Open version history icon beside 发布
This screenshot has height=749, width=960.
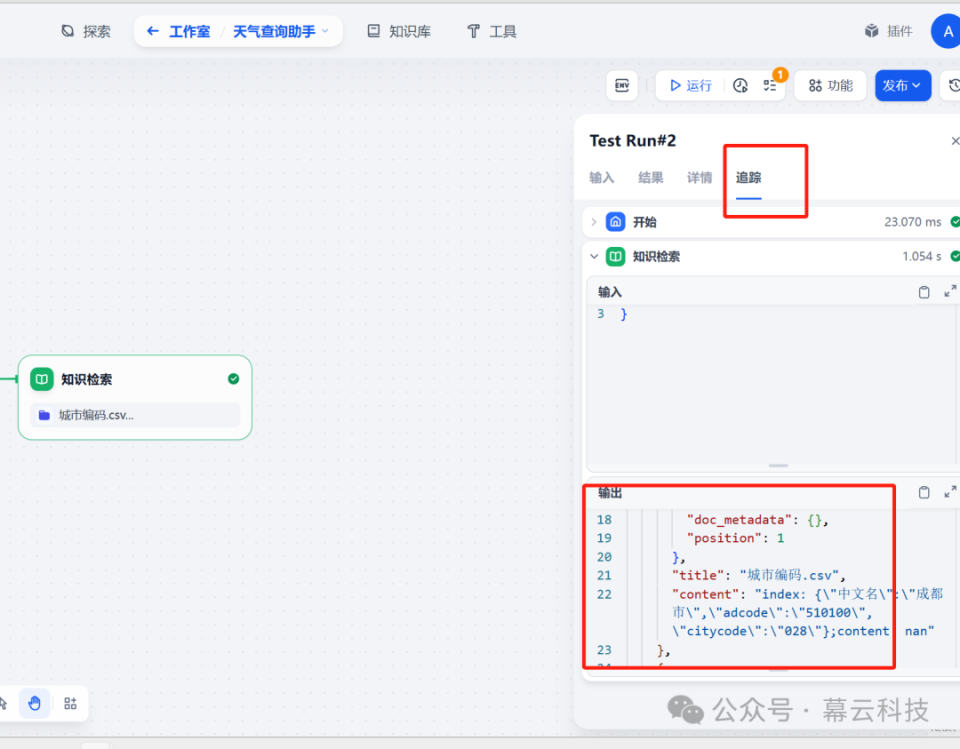953,85
